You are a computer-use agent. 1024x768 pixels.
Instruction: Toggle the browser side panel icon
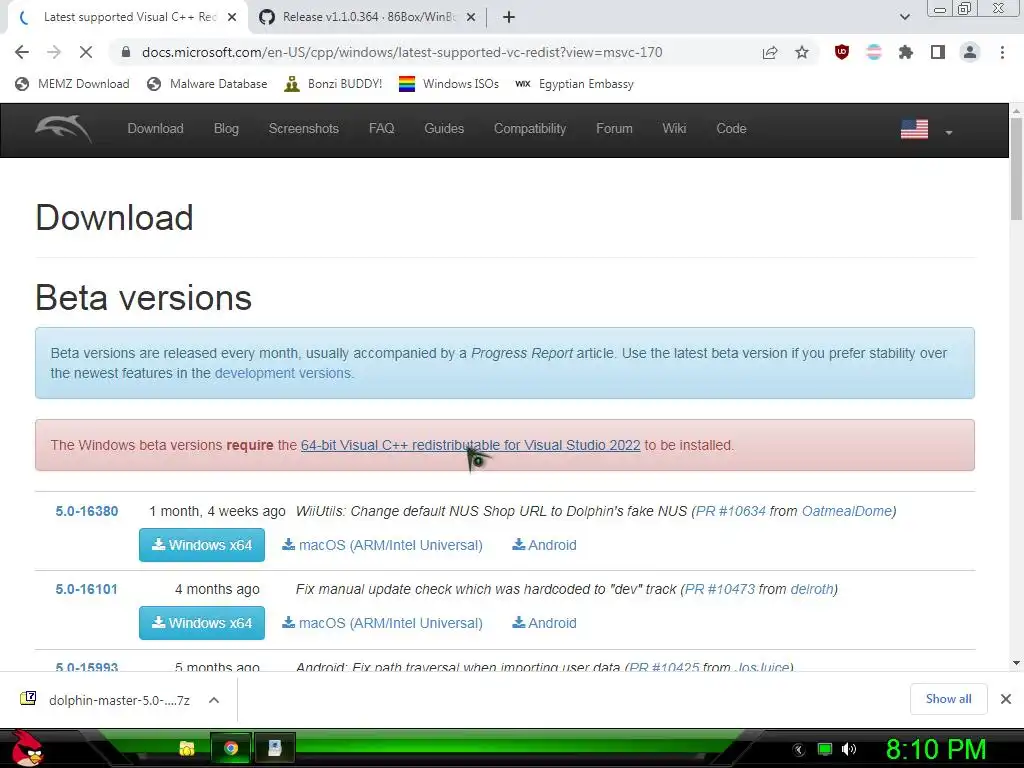click(938, 52)
